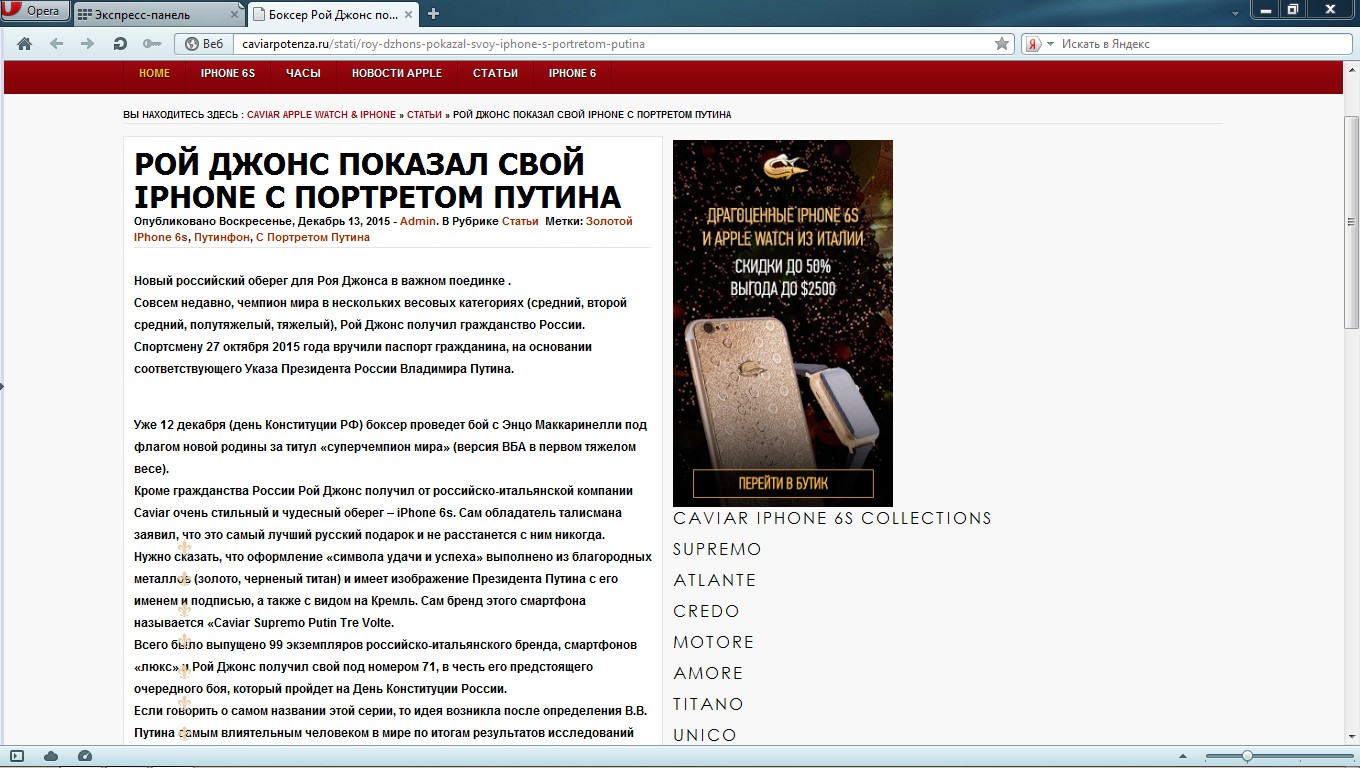Click CAVIAR IPHONE 6S COLLECTIONS heading
This screenshot has height=768, width=1360.
tap(832, 518)
